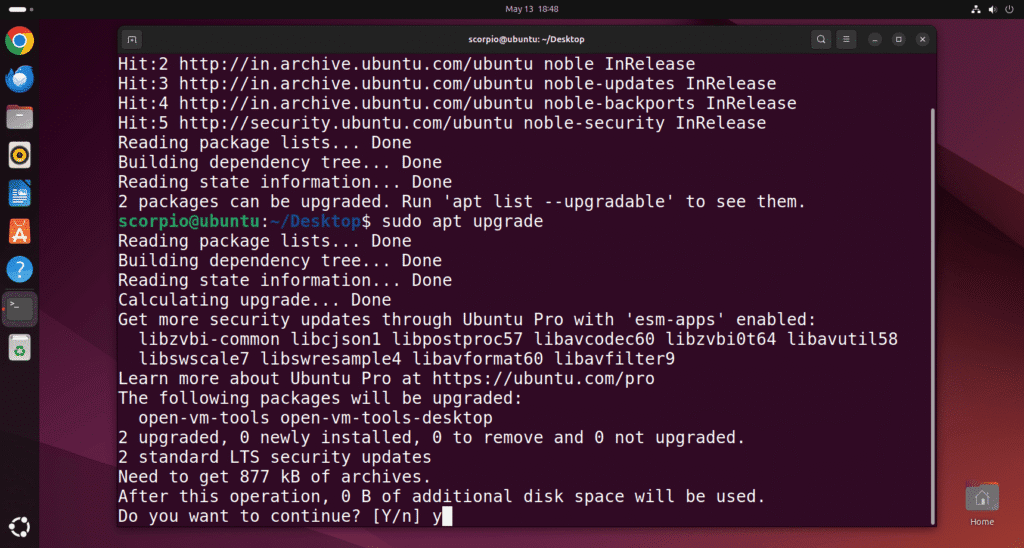Launch Thunderbird mail from the dock
Image resolution: width=1024 pixels, height=548 pixels.
coord(20,79)
